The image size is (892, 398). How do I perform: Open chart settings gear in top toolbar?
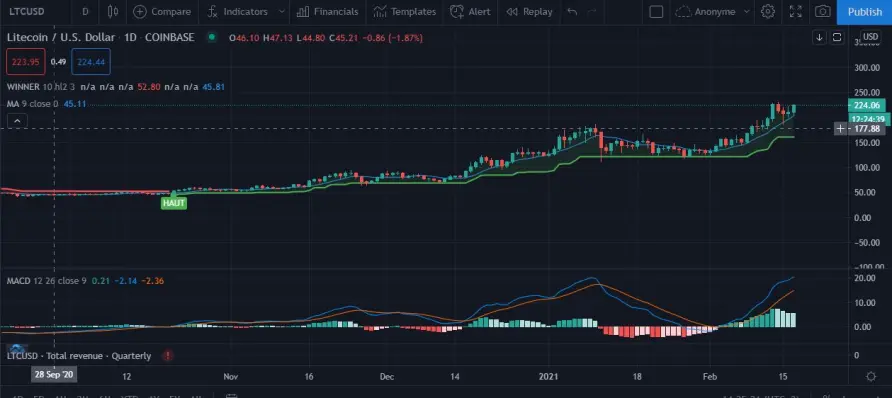(768, 11)
